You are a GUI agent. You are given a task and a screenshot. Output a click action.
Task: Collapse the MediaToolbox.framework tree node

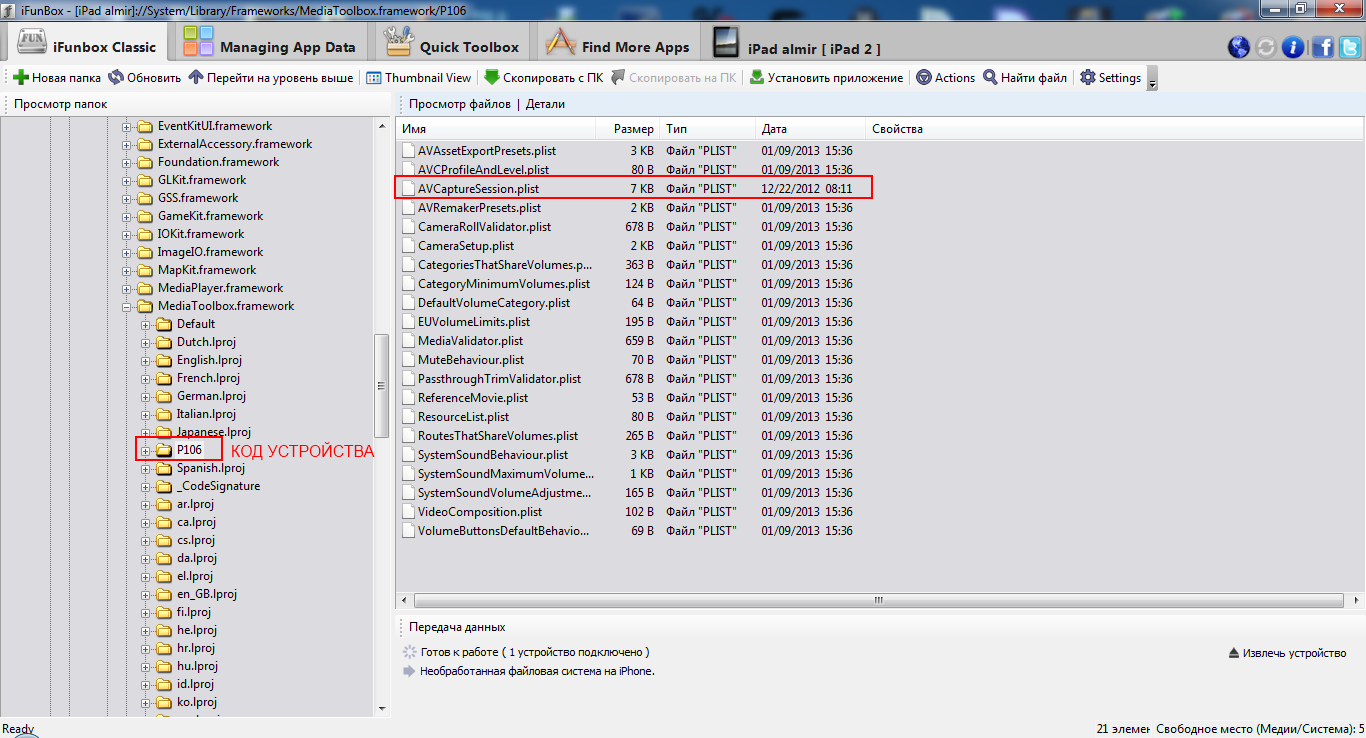click(127, 306)
